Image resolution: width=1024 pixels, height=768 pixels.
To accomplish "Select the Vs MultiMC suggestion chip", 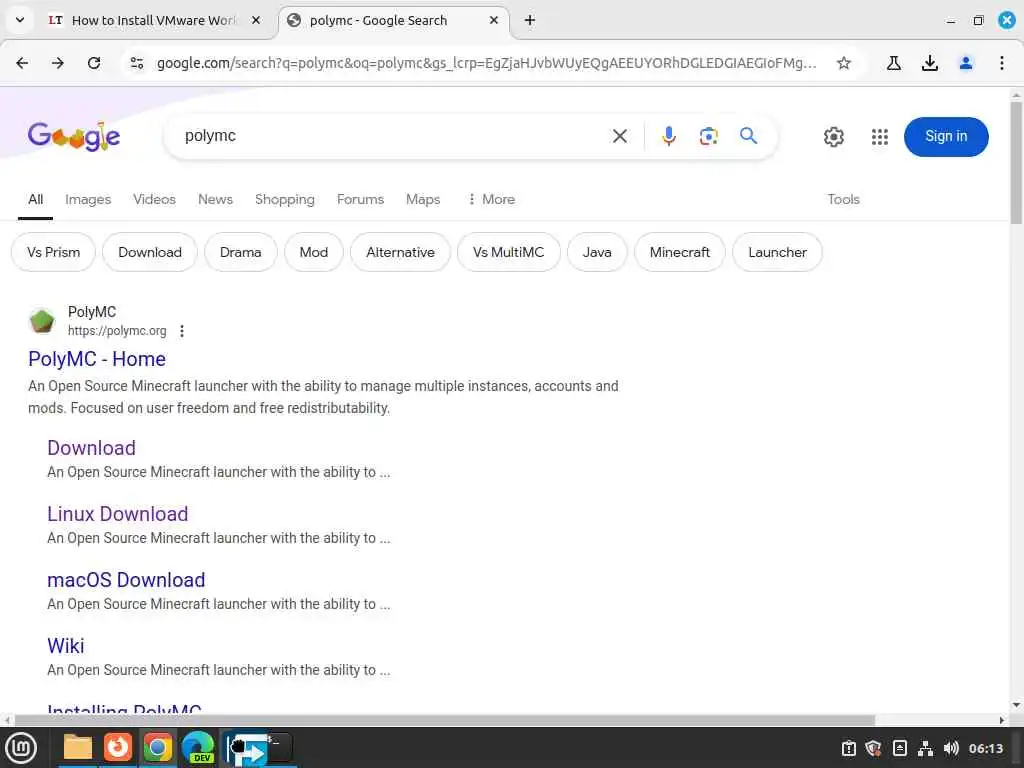I will [x=508, y=252].
